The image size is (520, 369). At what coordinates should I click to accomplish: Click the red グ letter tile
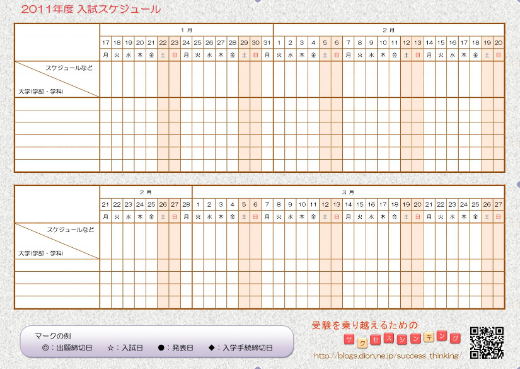[455, 338]
